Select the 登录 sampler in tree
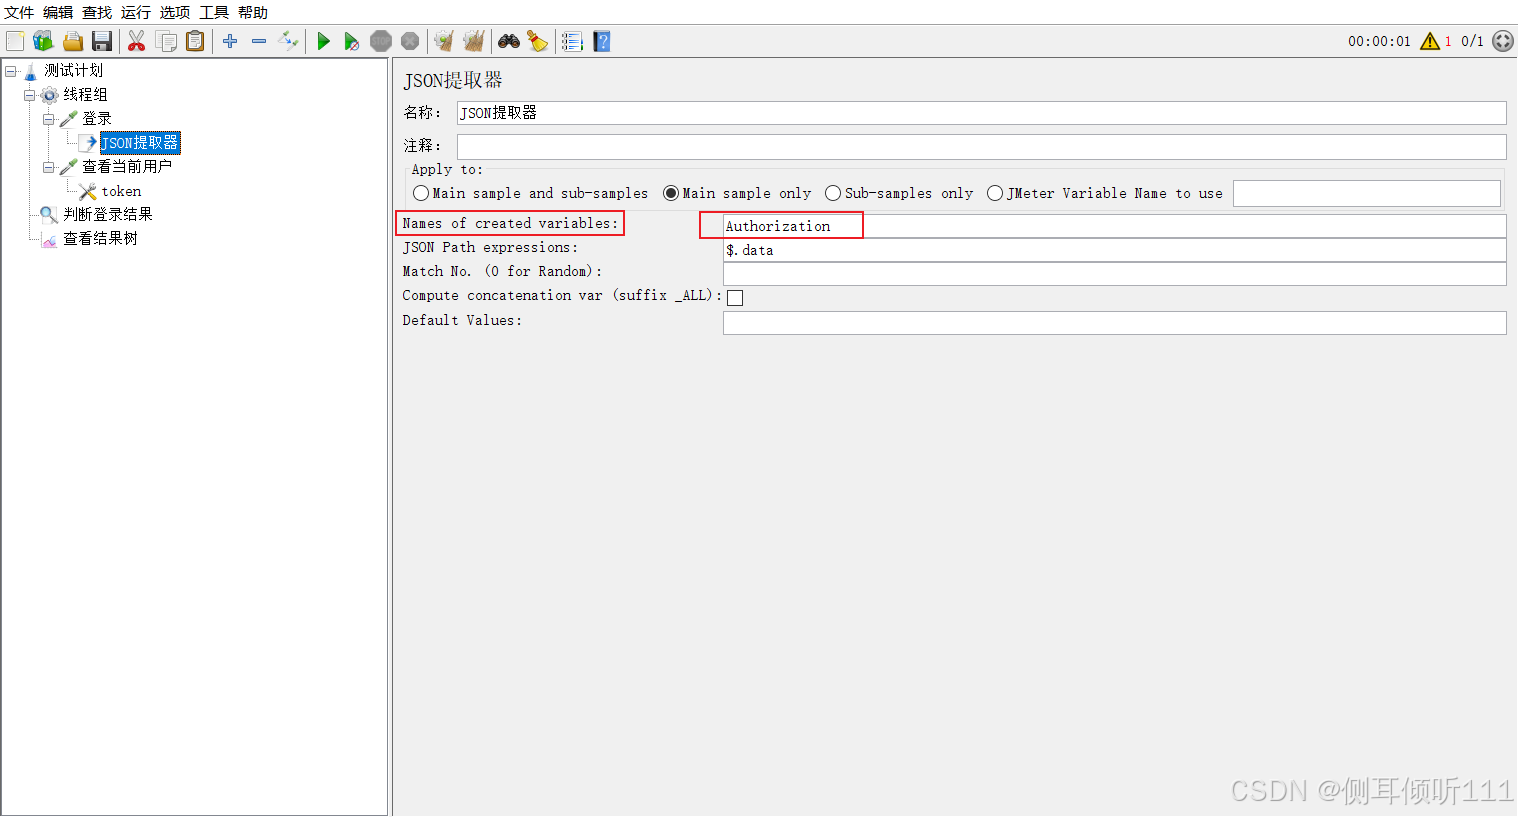1518x817 pixels. (97, 118)
